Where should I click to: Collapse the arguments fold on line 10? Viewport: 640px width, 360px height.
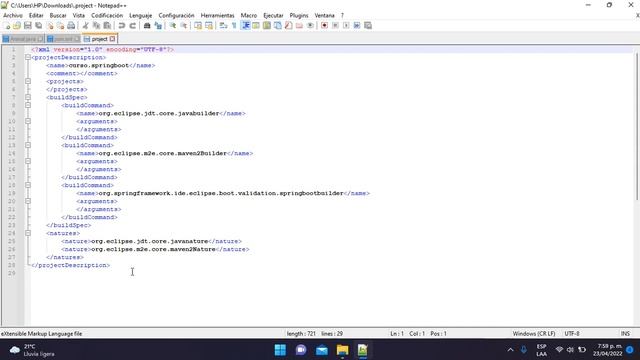tap(28, 121)
